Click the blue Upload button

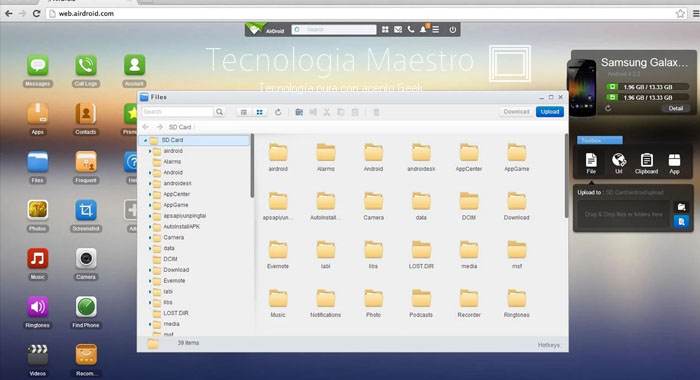pos(550,112)
